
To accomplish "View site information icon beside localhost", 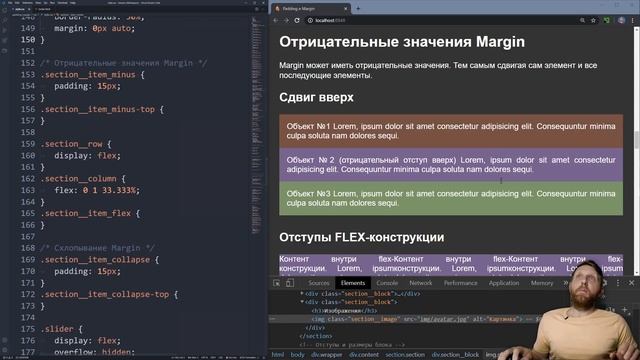I will coord(310,20).
